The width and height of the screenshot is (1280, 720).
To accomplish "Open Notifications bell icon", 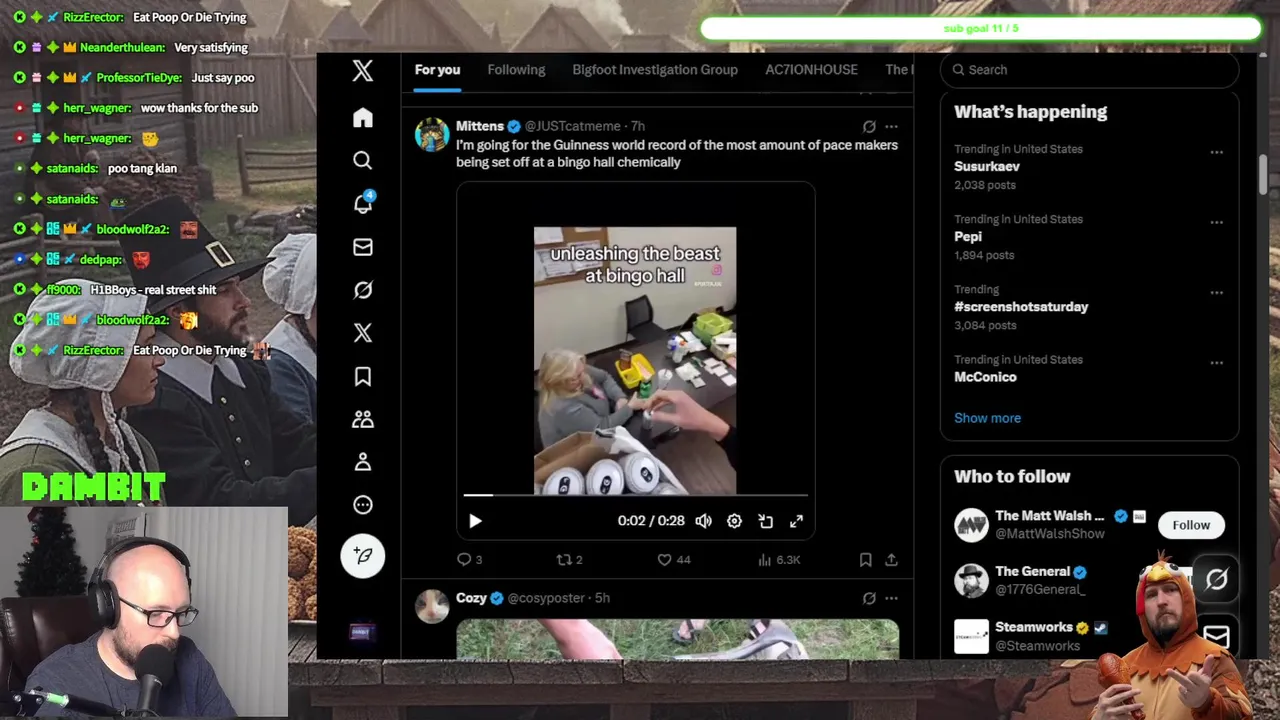I will pos(363,203).
